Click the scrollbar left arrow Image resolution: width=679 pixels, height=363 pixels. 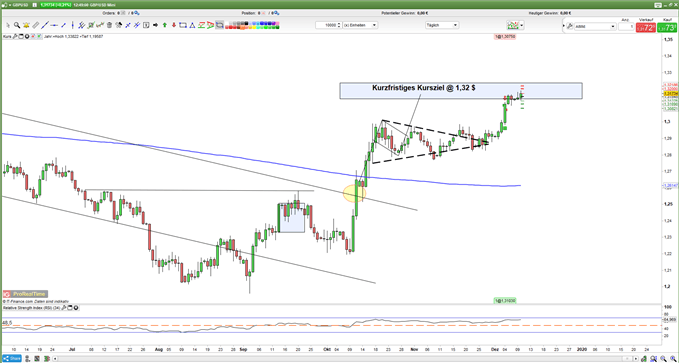[55, 359]
